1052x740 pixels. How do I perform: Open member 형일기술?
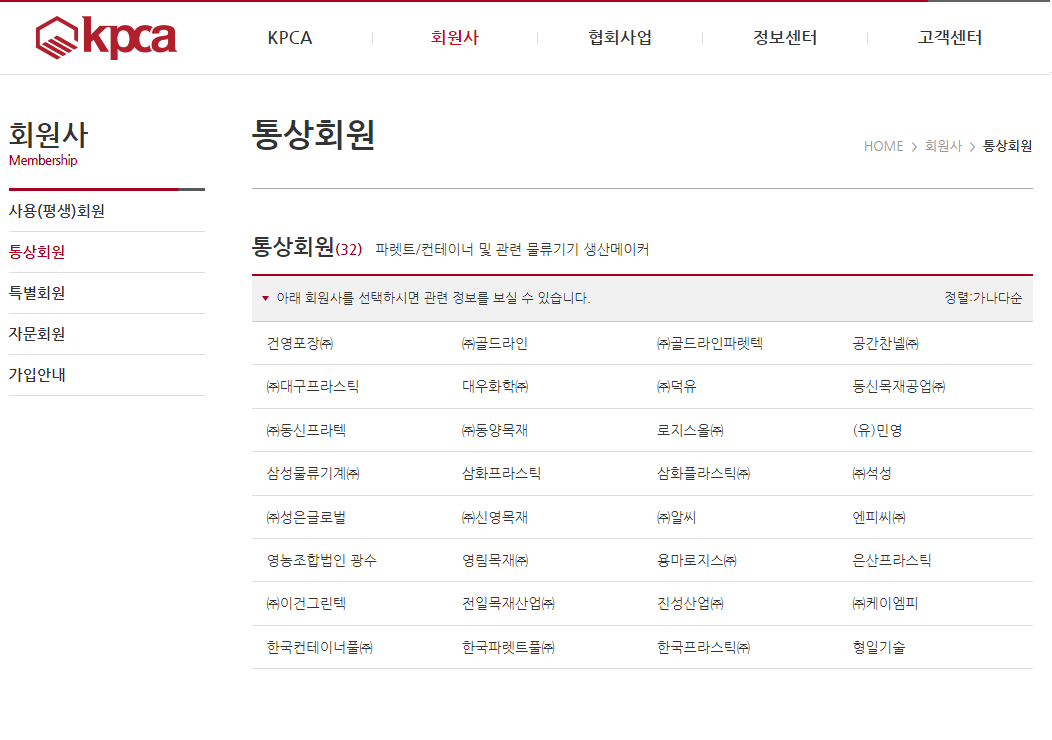(878, 647)
